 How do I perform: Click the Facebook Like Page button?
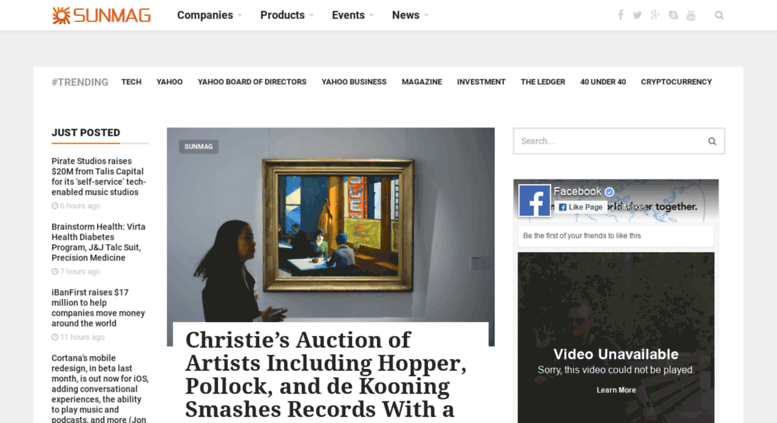coord(580,207)
